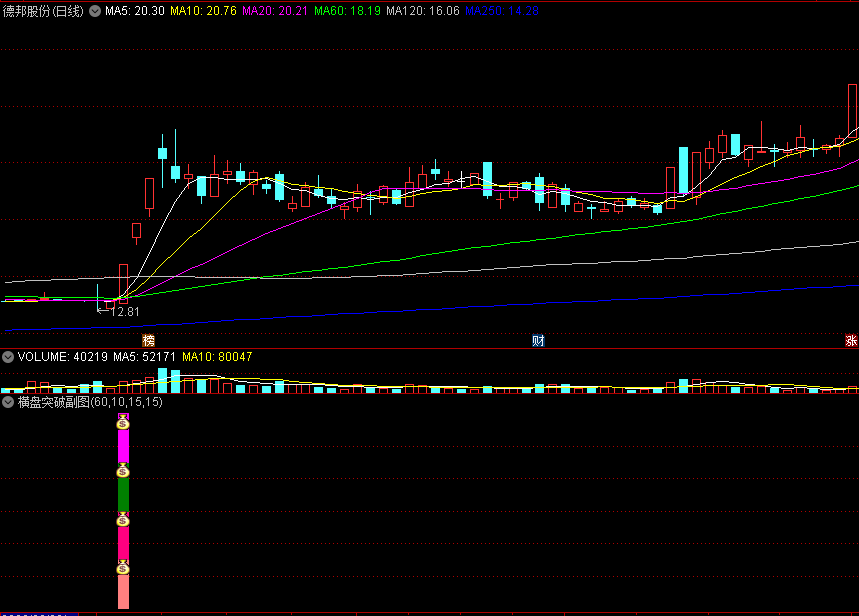The width and height of the screenshot is (859, 616).
Task: Click the 财 financial marker icon
Action: [538, 340]
